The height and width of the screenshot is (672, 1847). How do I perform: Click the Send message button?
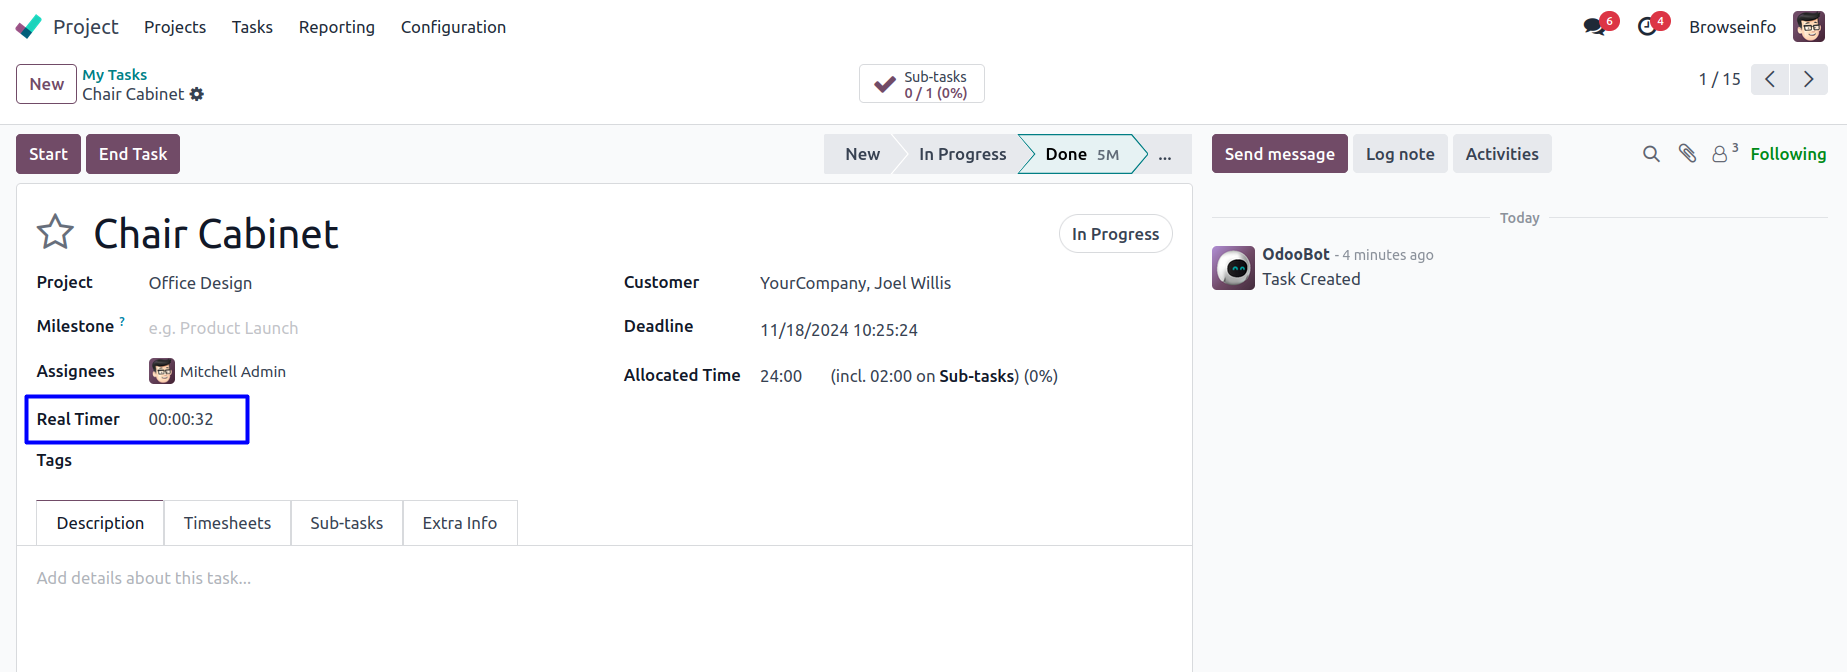(x=1279, y=154)
